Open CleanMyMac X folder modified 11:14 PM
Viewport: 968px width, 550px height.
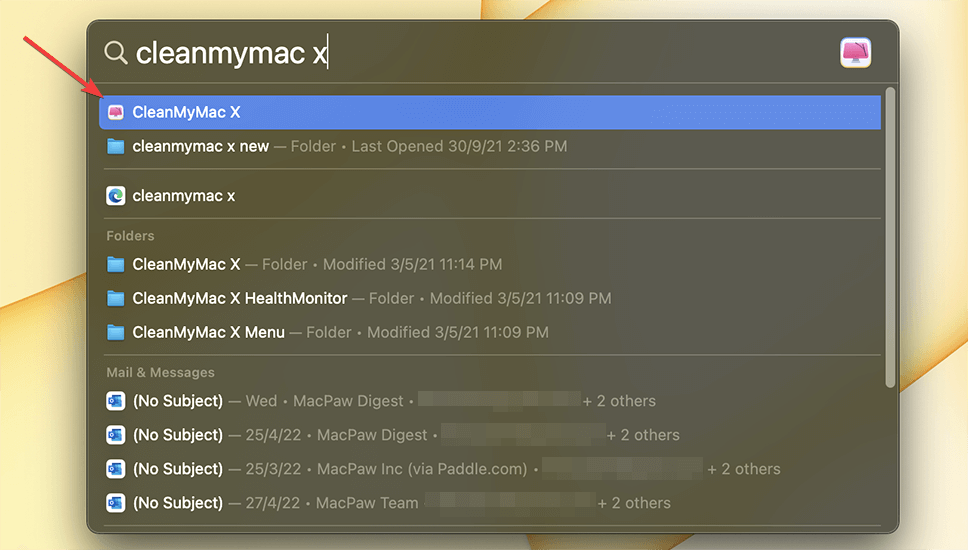(x=490, y=264)
